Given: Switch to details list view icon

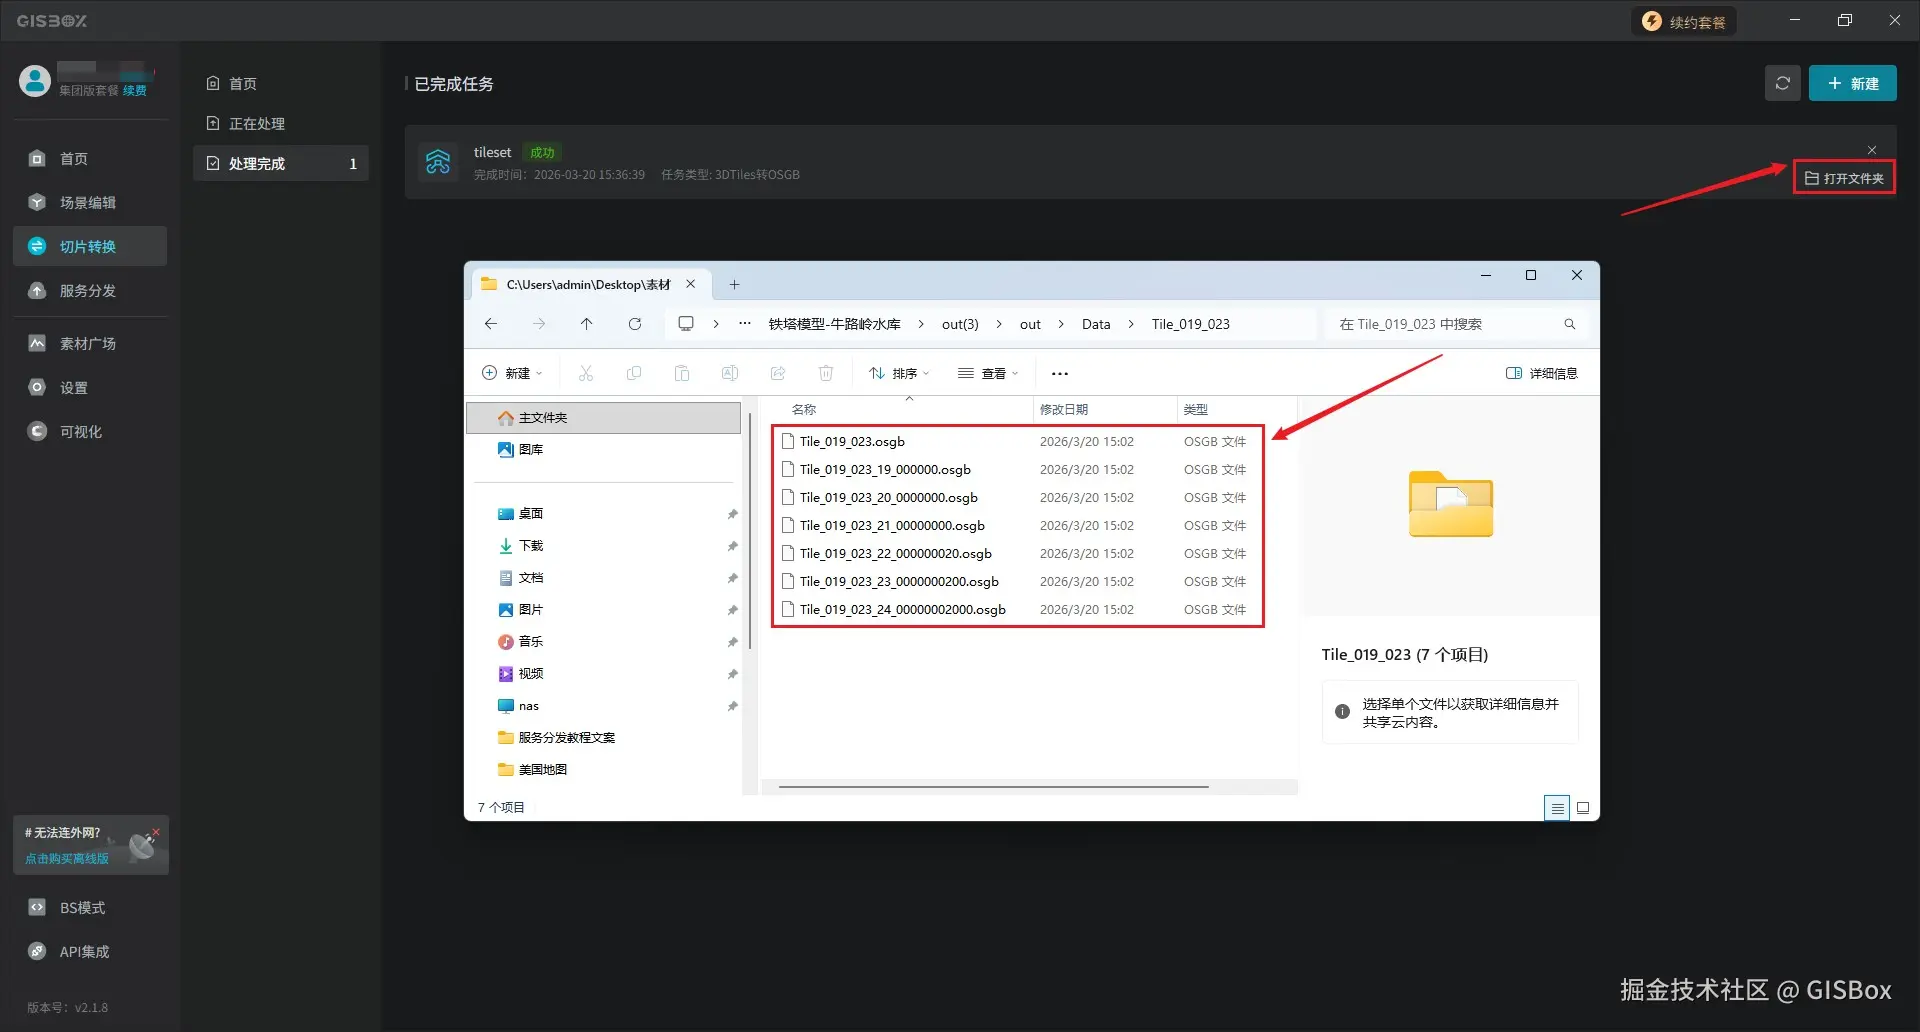Looking at the screenshot, I should click(1557, 808).
